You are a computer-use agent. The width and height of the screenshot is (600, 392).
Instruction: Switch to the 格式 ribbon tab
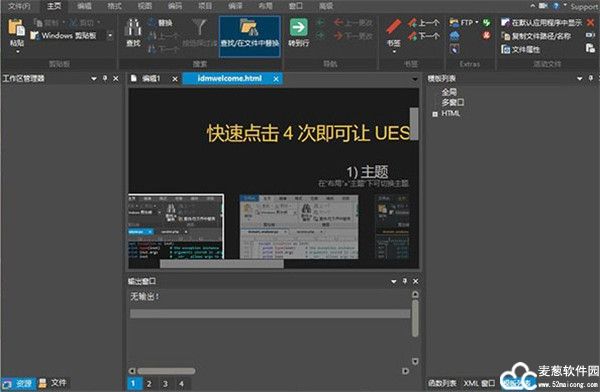click(x=114, y=6)
